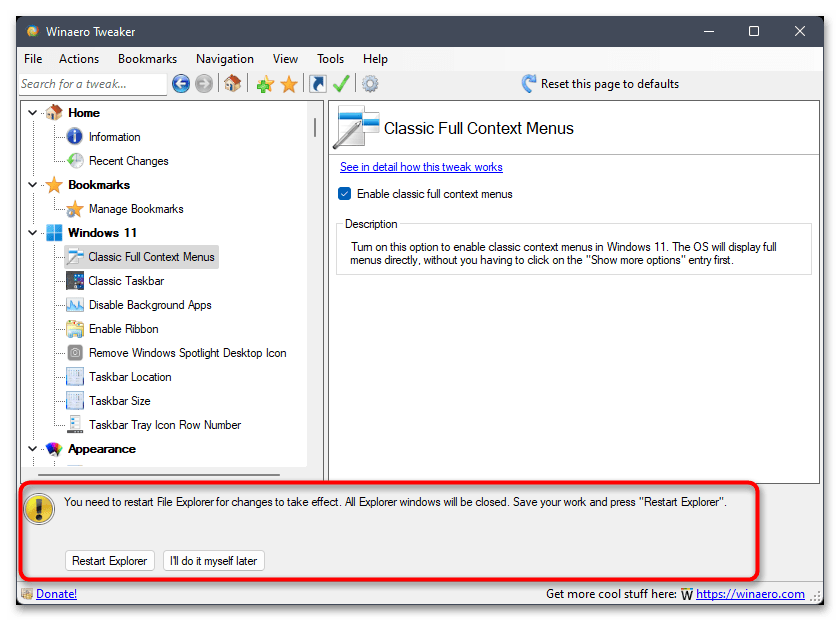The height and width of the screenshot is (621, 840).
Task: Go to Home page via house toolbar icon
Action: coord(232,84)
